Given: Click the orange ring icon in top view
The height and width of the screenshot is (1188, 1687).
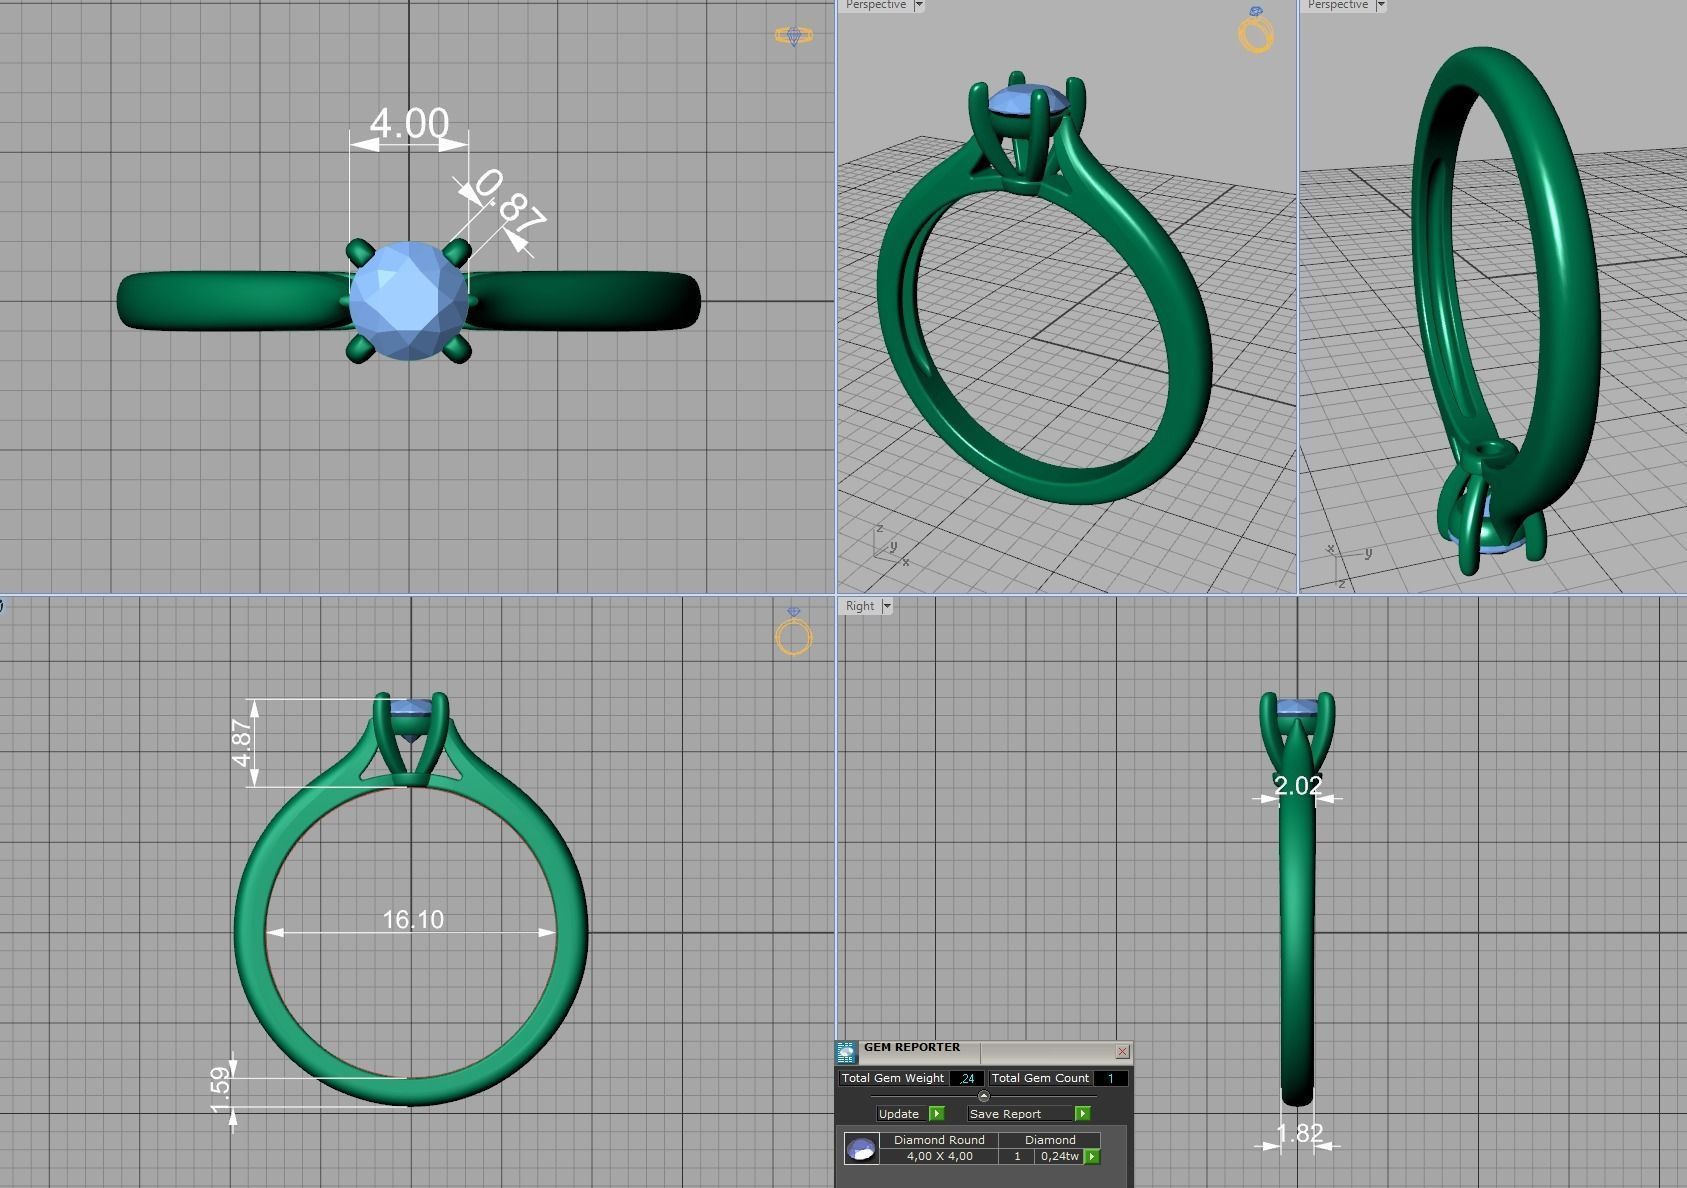Looking at the screenshot, I should (794, 37).
